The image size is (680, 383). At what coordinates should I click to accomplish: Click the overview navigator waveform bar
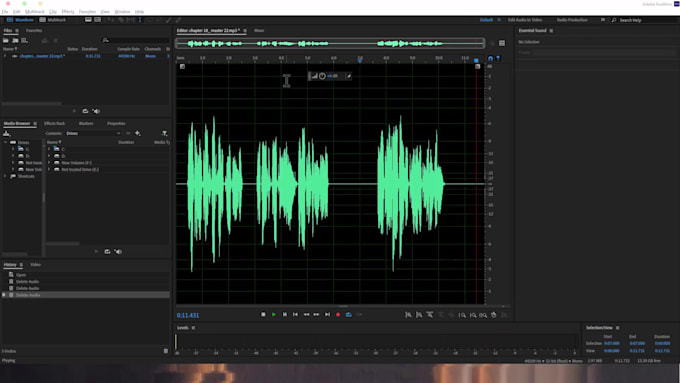point(330,43)
